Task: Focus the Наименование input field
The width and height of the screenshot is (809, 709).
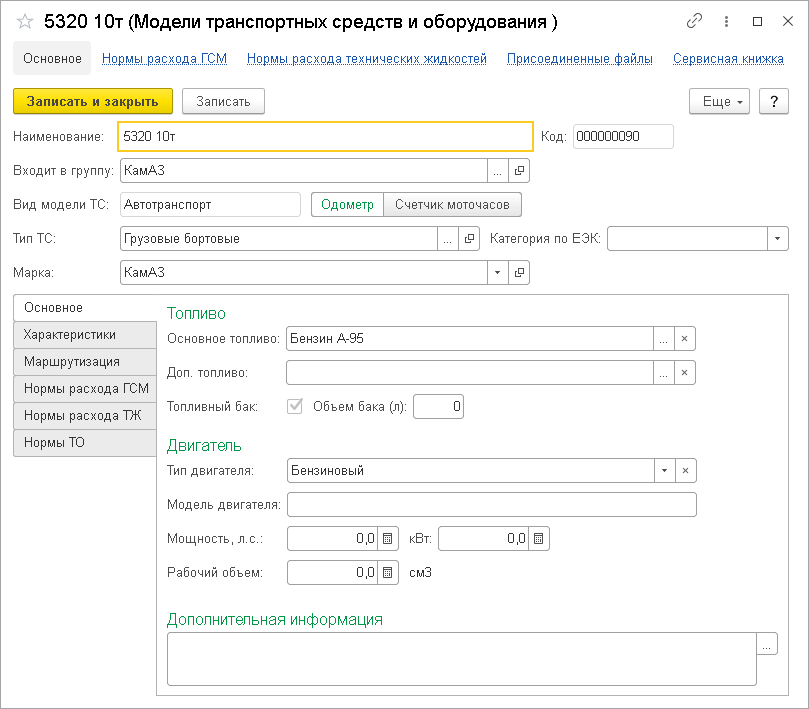Action: [x=325, y=137]
